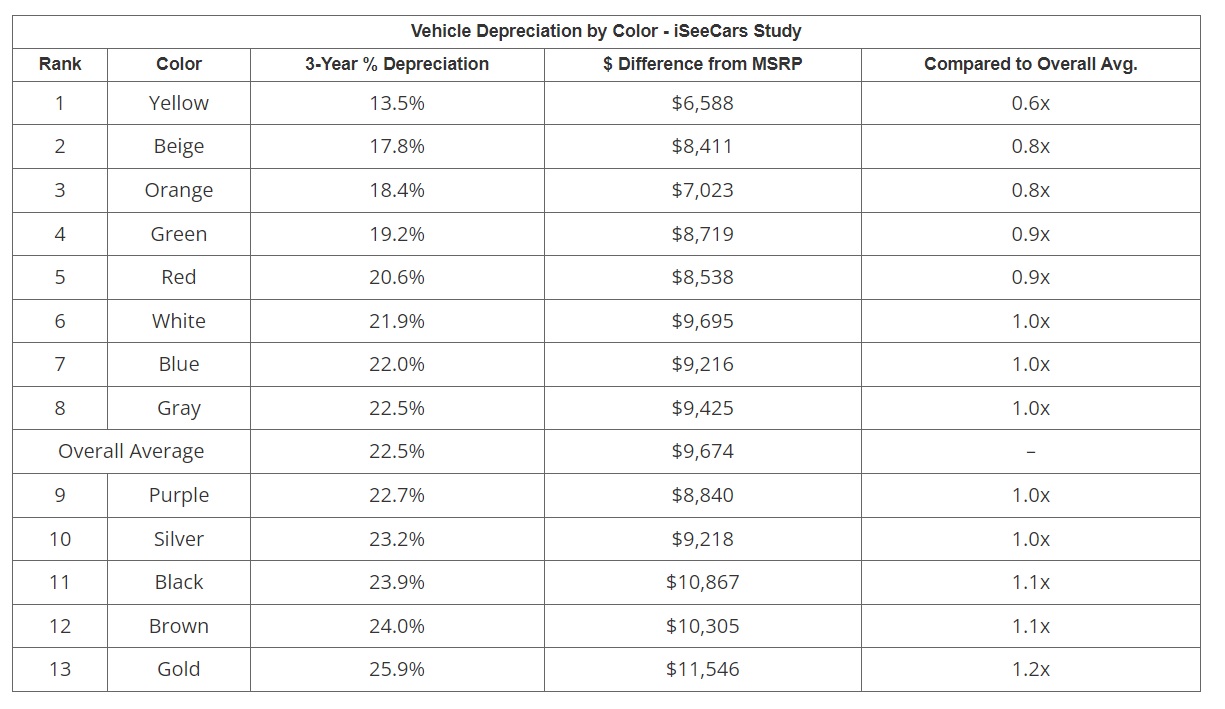This screenshot has width=1225, height=709.
Task: Select the Beige color cell
Action: [179, 146]
